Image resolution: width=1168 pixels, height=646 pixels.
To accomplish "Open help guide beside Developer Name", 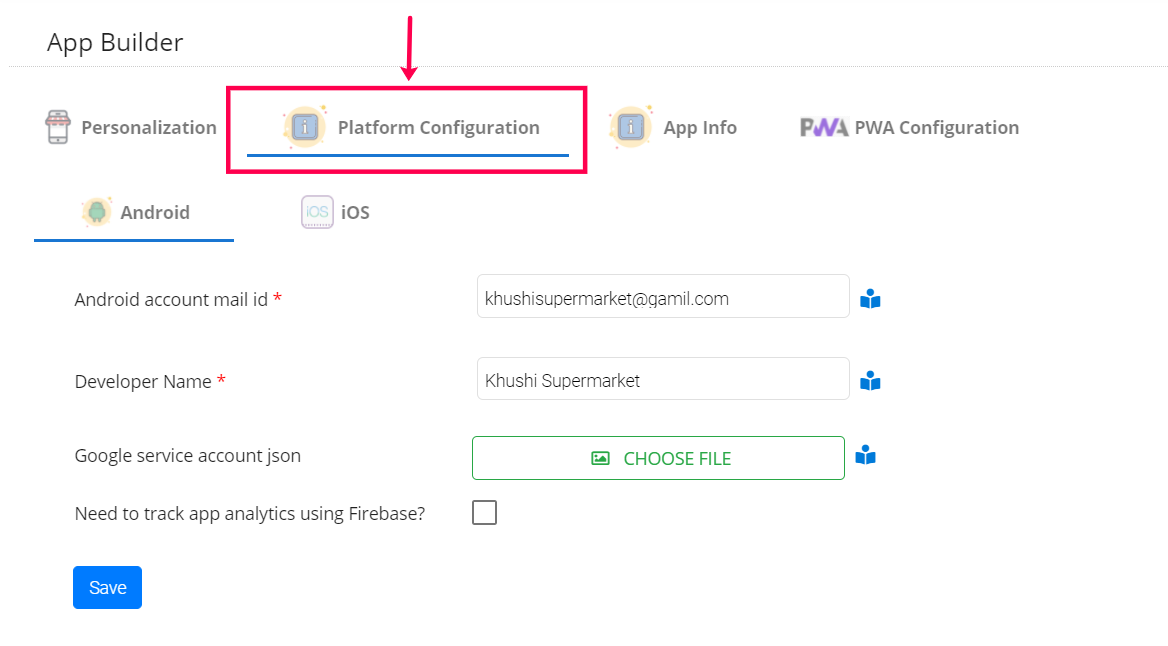I will 870,381.
